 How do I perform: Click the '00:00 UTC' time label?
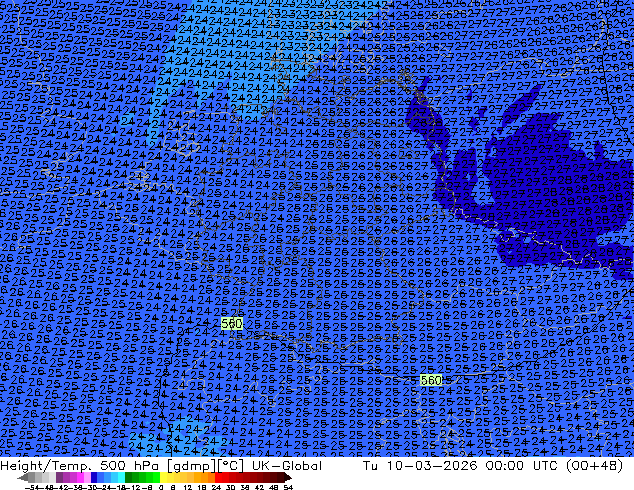(x=522, y=465)
